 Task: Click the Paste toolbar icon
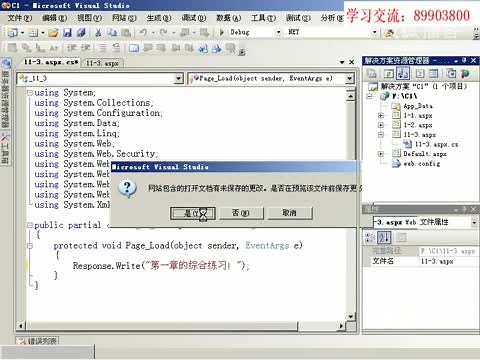pyautogui.click(x=126, y=32)
